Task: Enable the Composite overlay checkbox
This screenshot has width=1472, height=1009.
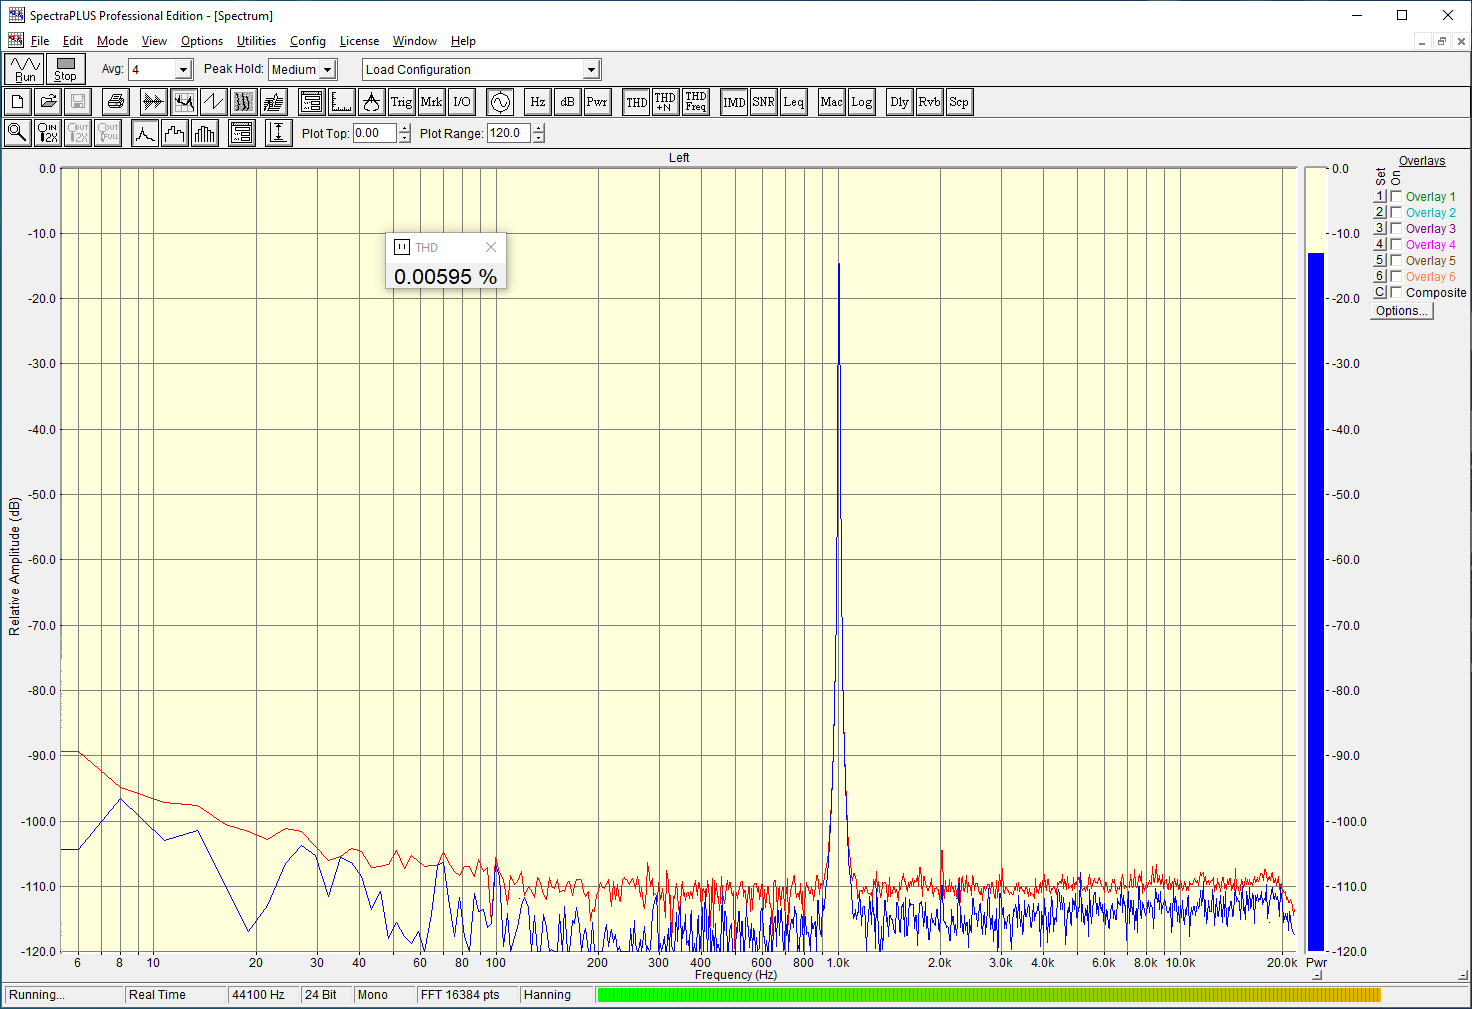Action: click(x=1396, y=293)
